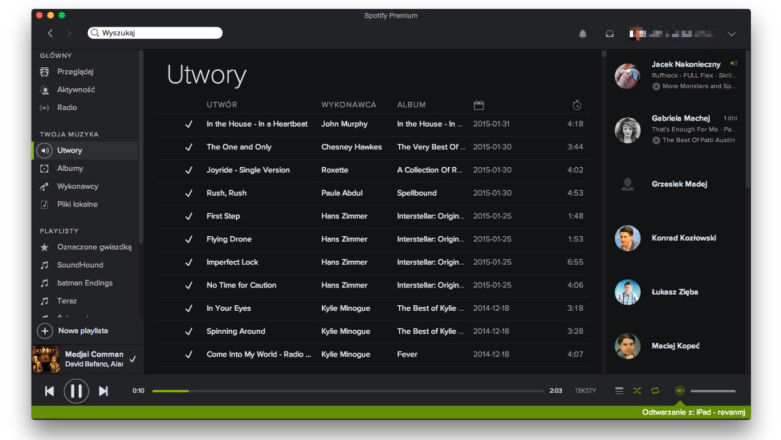Screen dimensions: 781x440
Task: Open the inbox icon next to bell
Action: [610, 33]
